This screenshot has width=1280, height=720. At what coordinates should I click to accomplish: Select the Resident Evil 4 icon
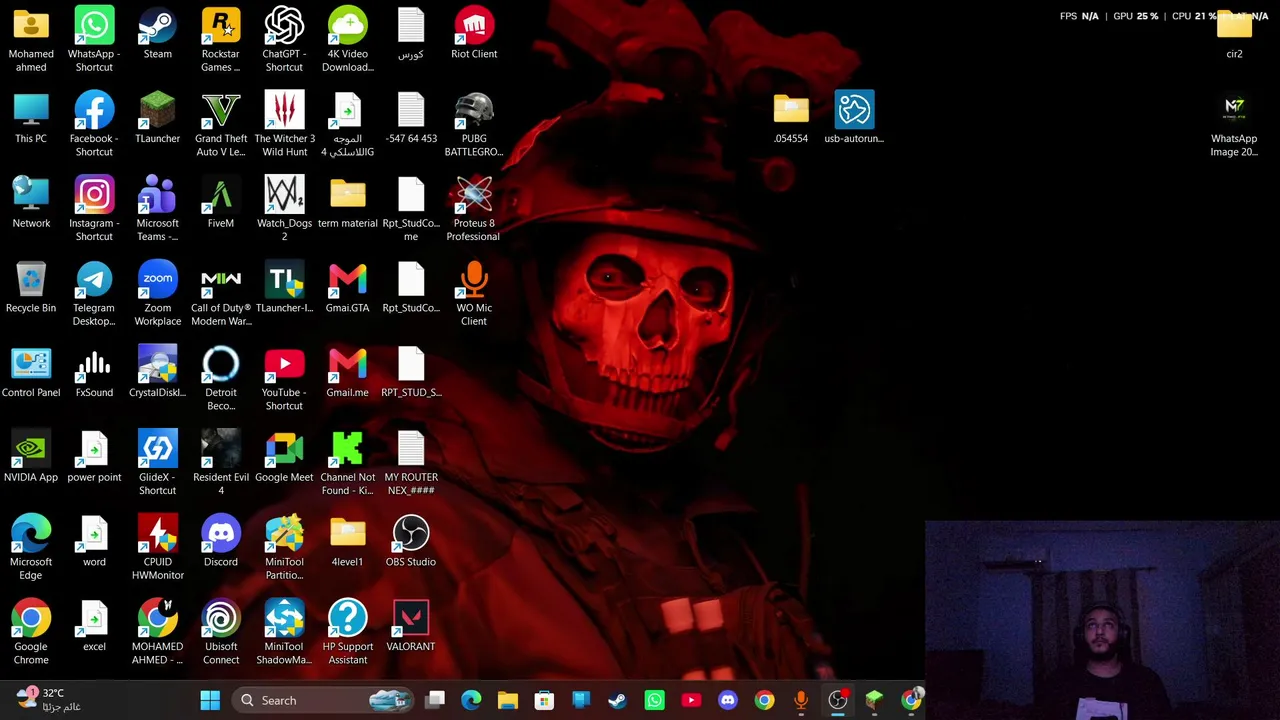click(x=221, y=463)
